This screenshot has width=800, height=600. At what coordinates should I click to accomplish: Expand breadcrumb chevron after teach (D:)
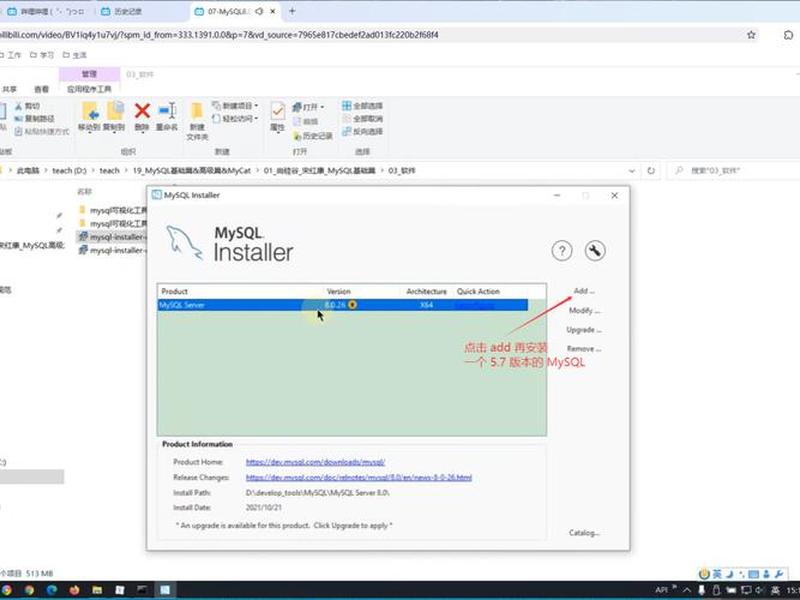tap(93, 171)
